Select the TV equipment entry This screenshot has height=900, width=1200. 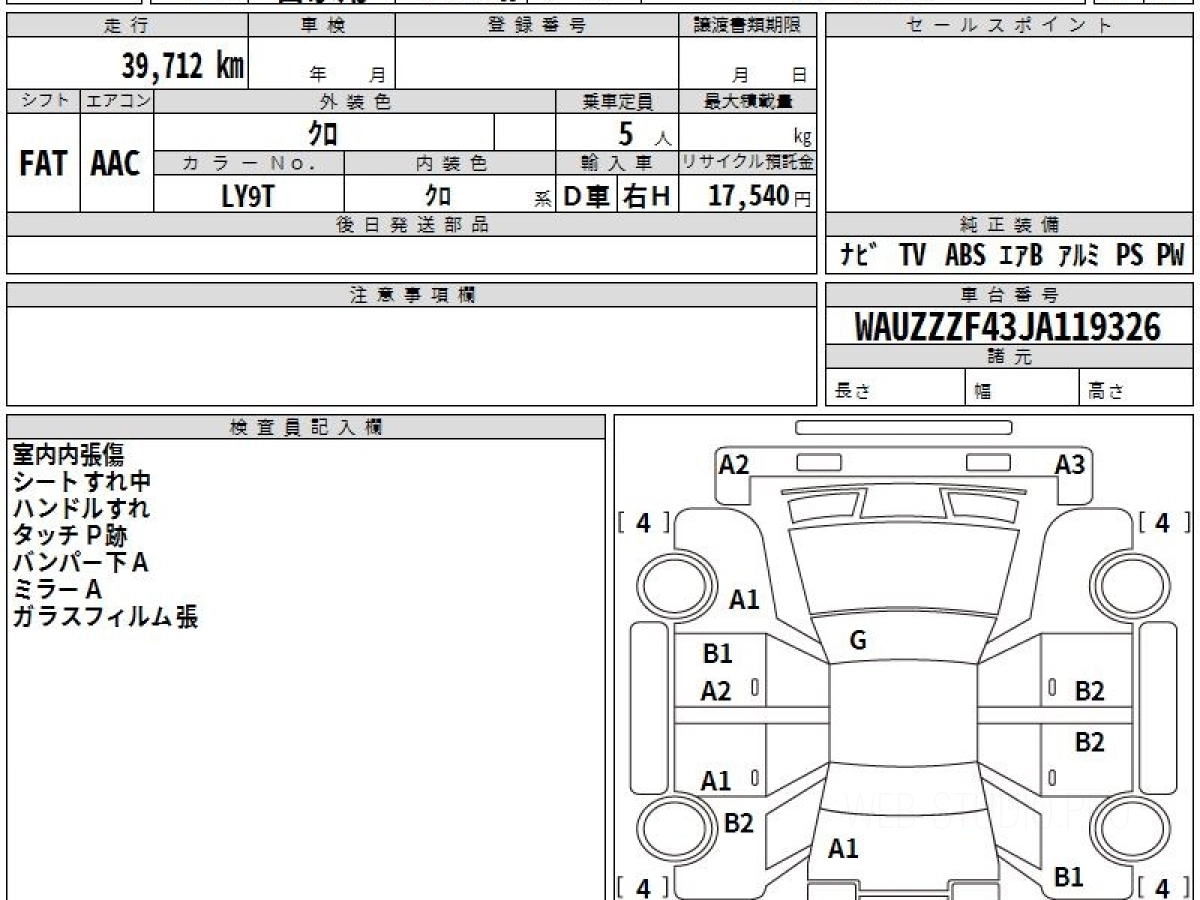pos(912,255)
